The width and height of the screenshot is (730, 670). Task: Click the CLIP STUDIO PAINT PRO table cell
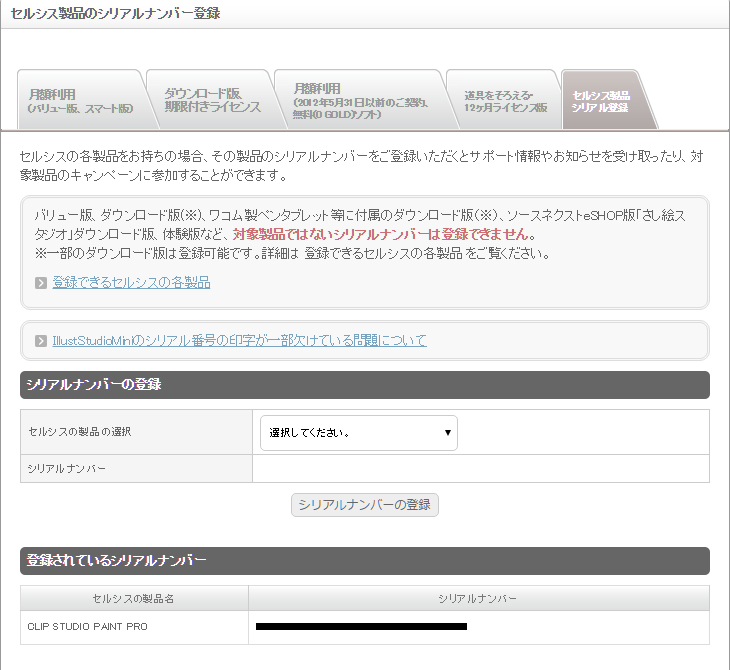[x=134, y=627]
